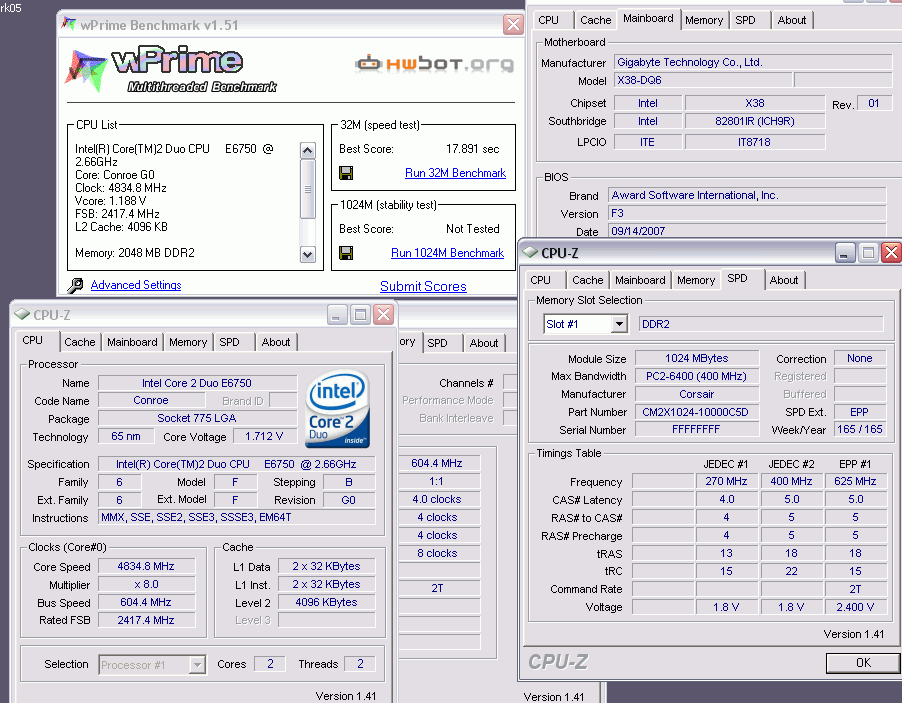The image size is (902, 703).
Task: Click the Max Bandwidth PC2-6400 field
Action: point(695,376)
